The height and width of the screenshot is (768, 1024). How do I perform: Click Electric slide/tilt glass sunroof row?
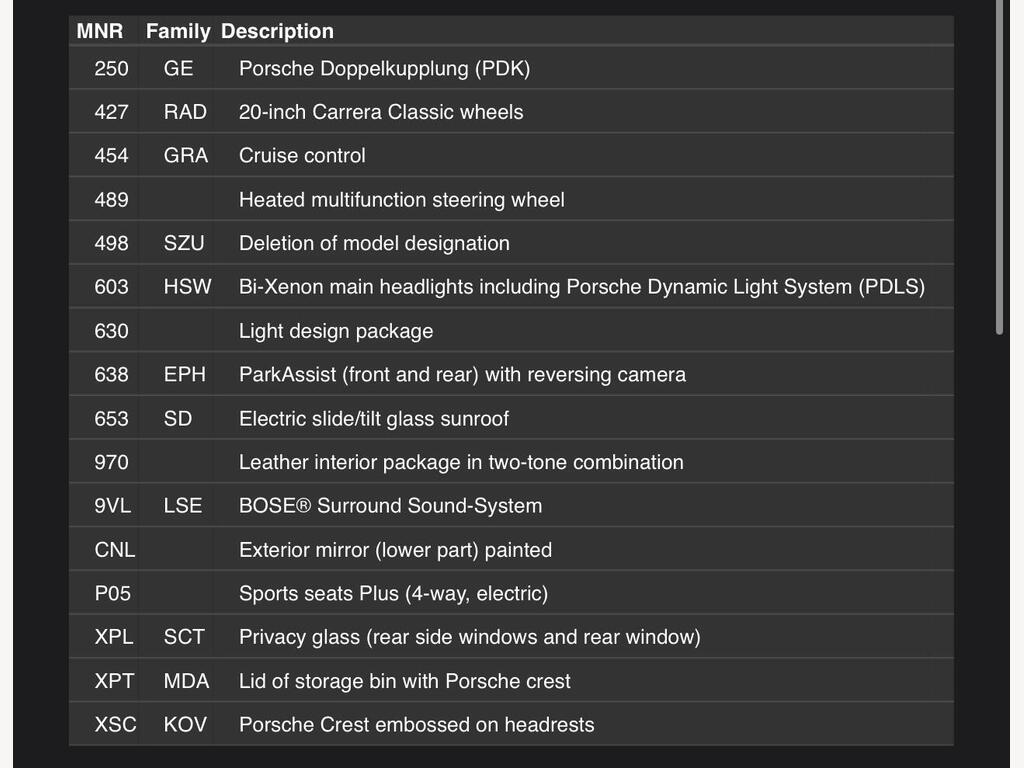coord(511,418)
